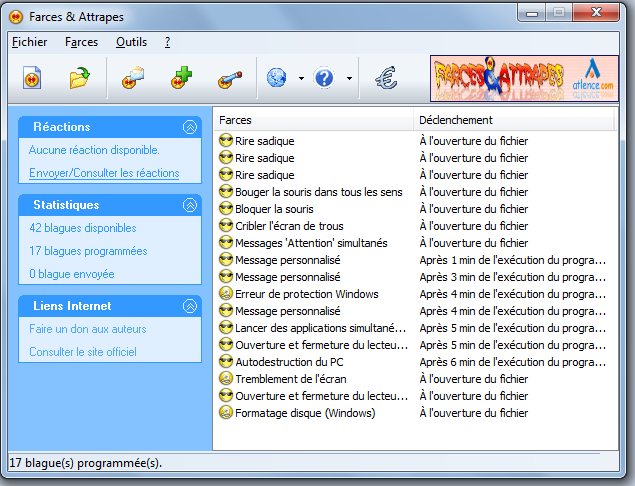Click the icon beside Formatage disque (Windows)

pos(226,412)
